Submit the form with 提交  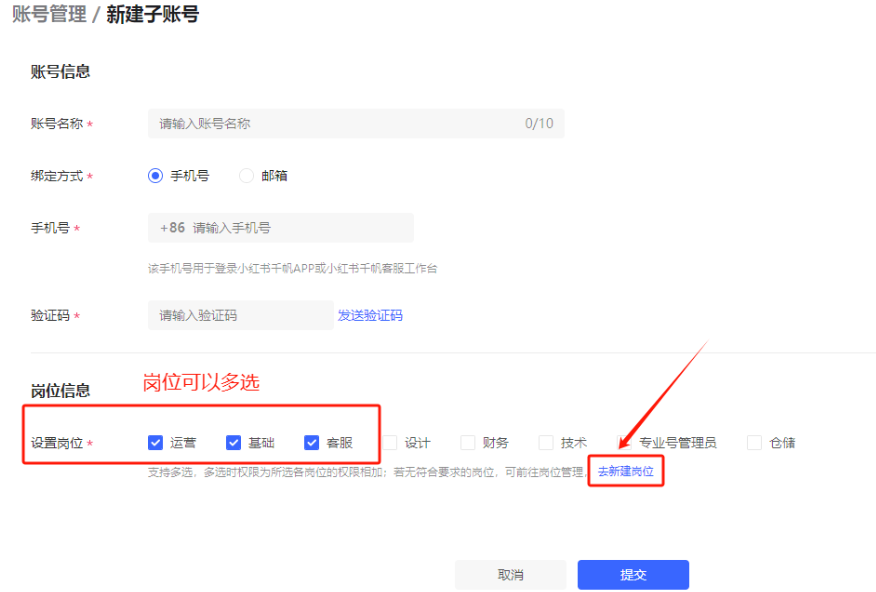coord(633,575)
